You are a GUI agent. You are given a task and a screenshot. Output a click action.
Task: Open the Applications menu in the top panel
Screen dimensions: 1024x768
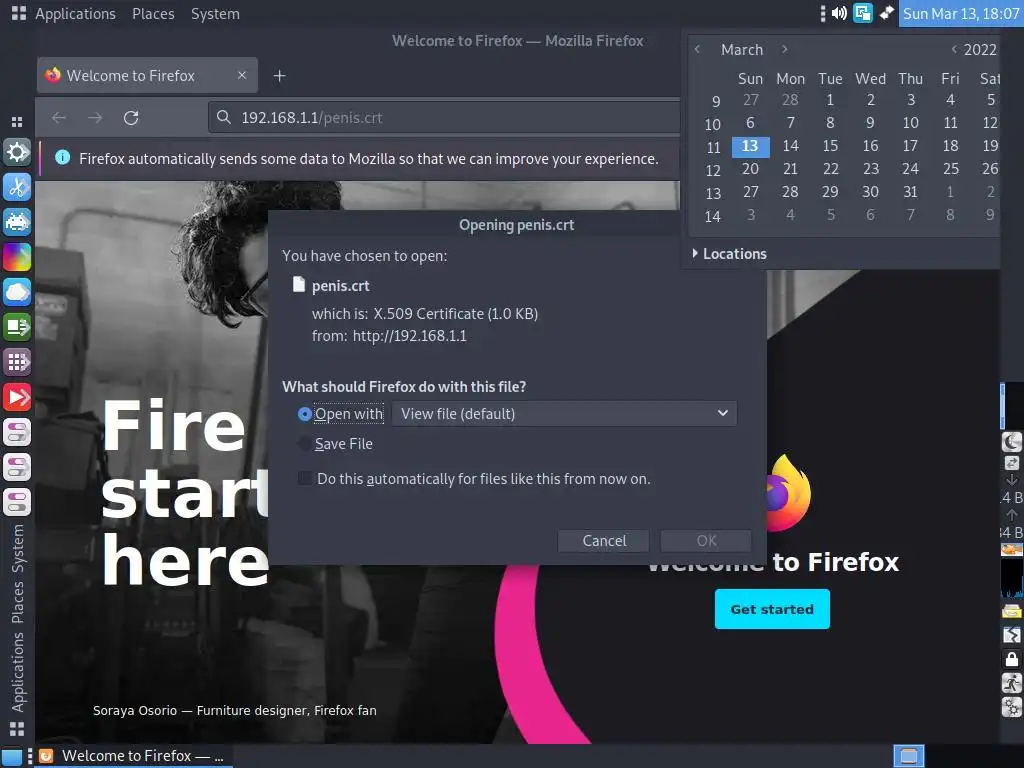(75, 14)
